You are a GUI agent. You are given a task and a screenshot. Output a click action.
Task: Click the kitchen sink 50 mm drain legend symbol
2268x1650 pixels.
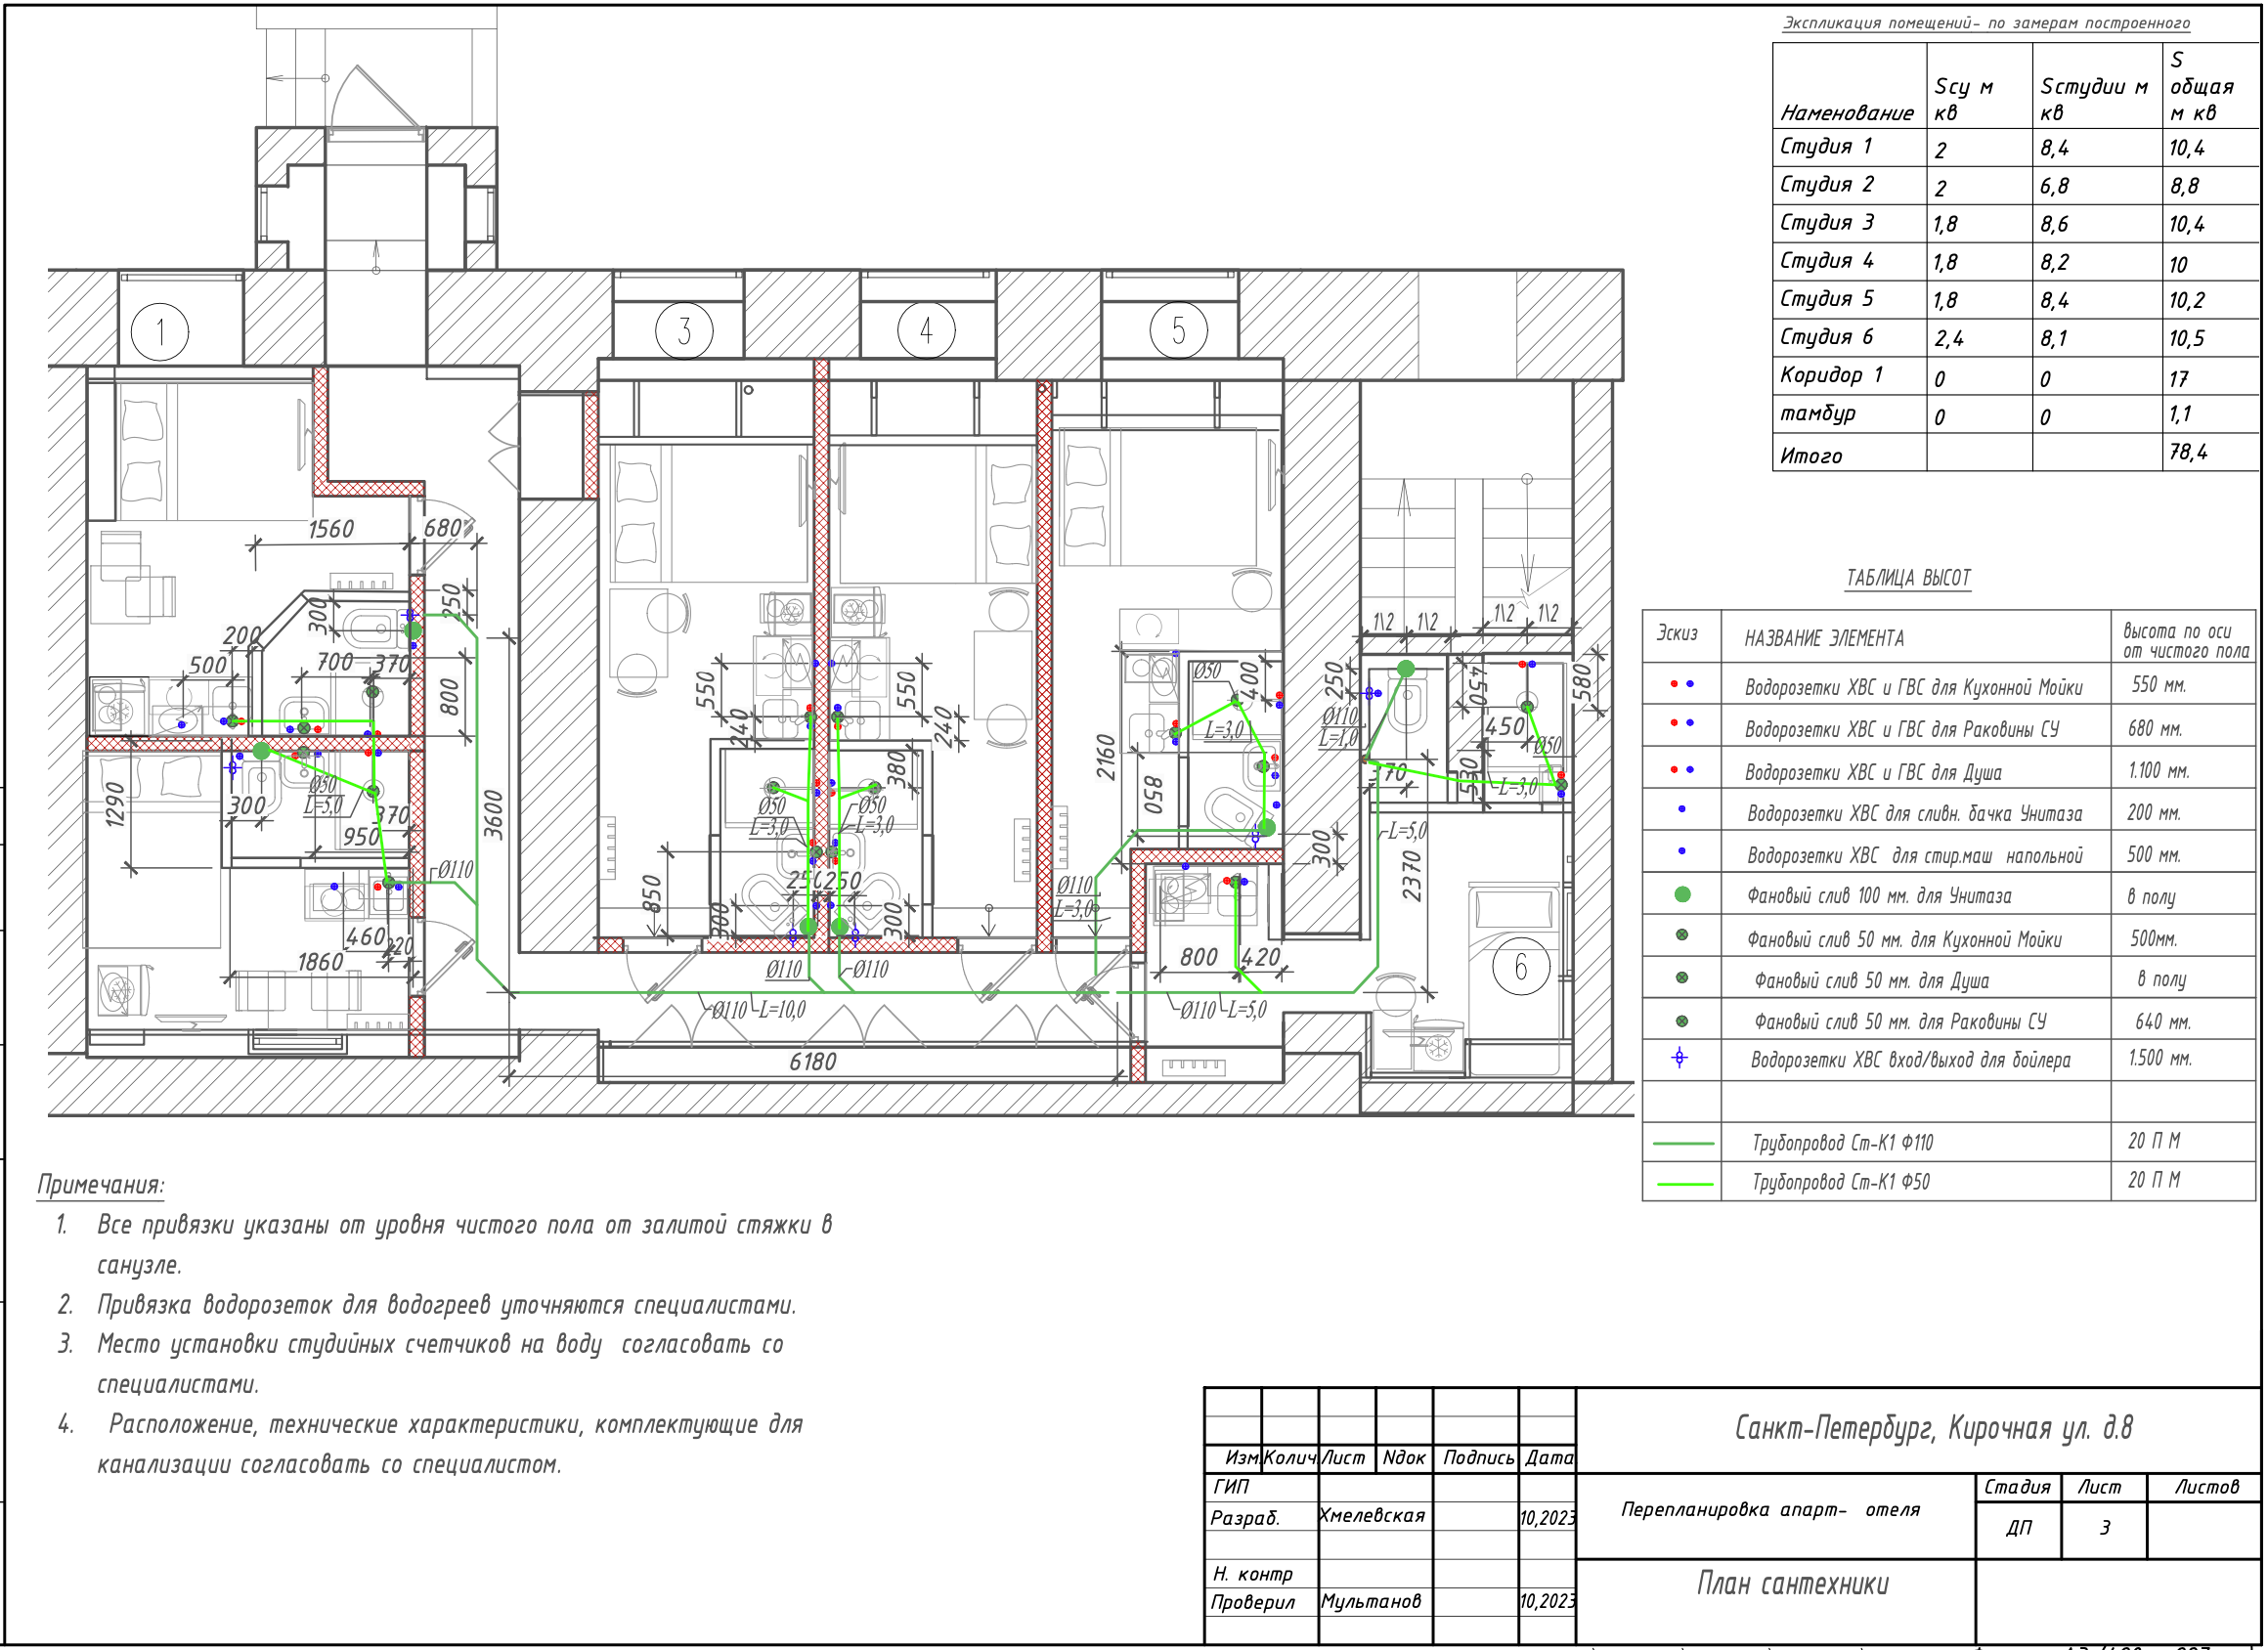[x=1682, y=936]
